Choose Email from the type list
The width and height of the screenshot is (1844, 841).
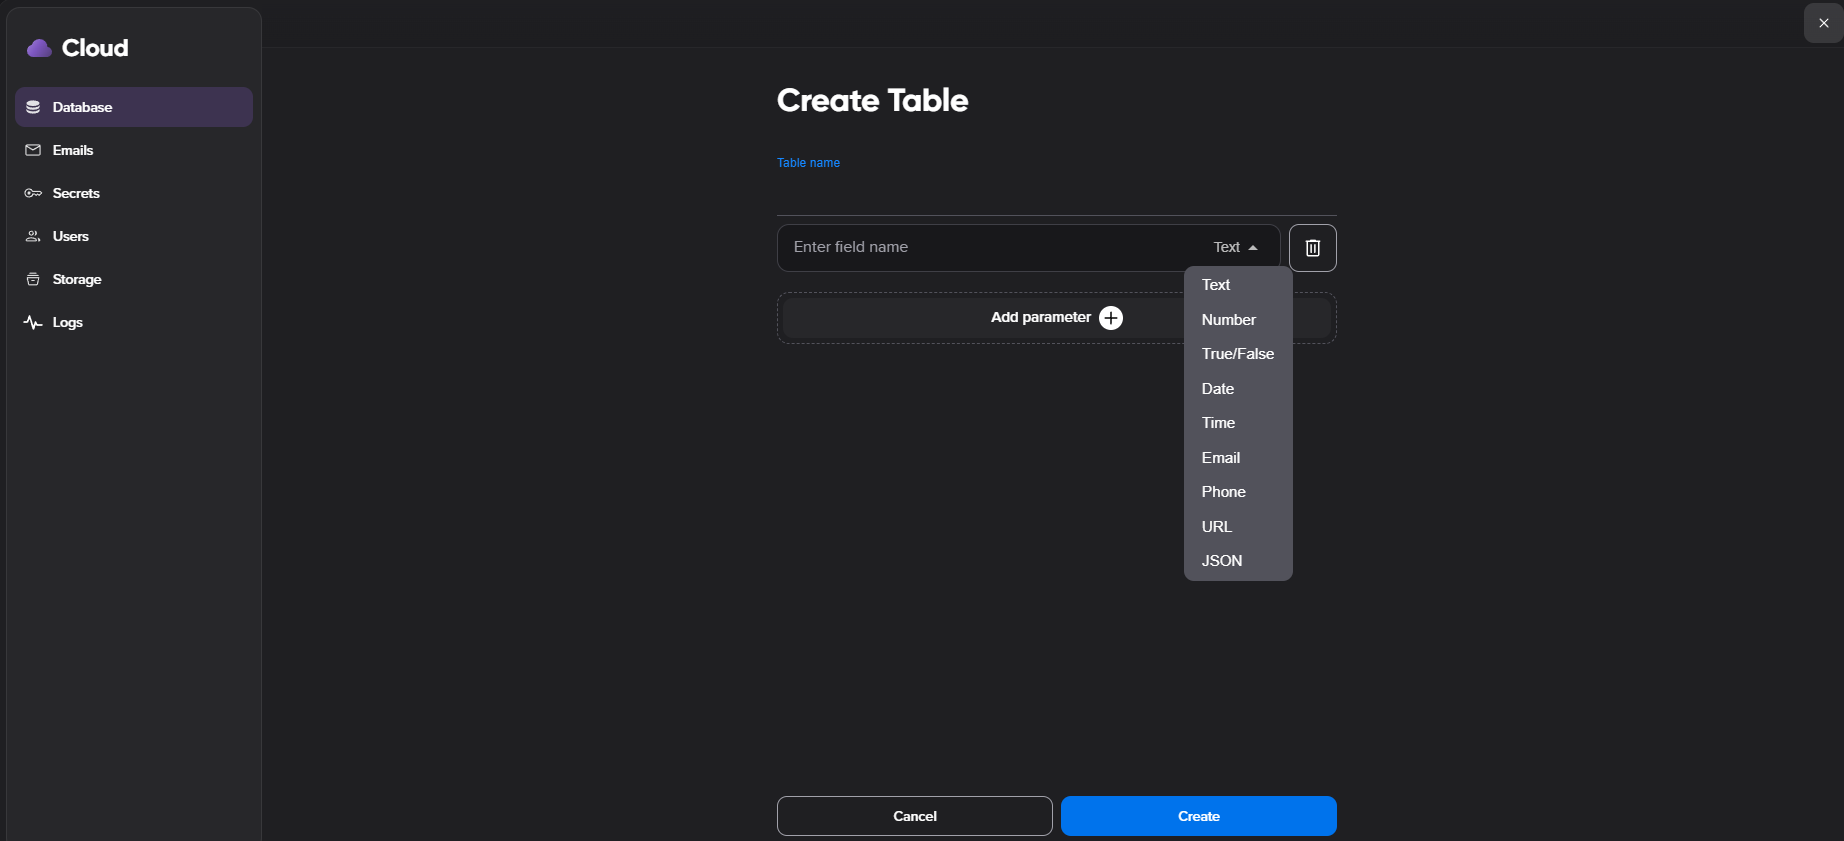click(1238, 458)
